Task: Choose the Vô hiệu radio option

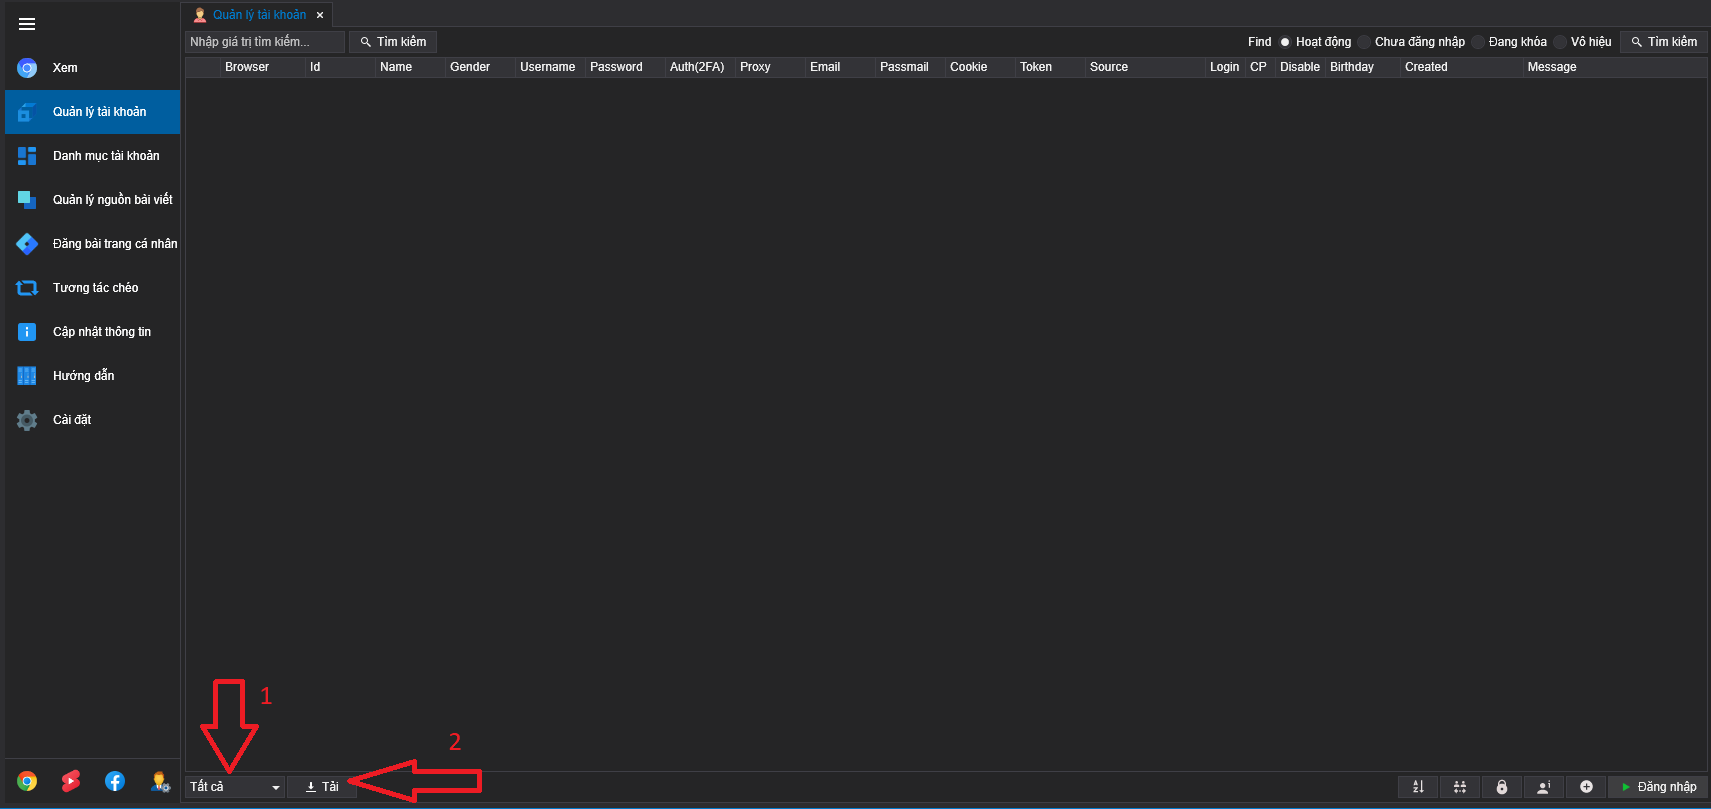Action: click(x=1560, y=42)
